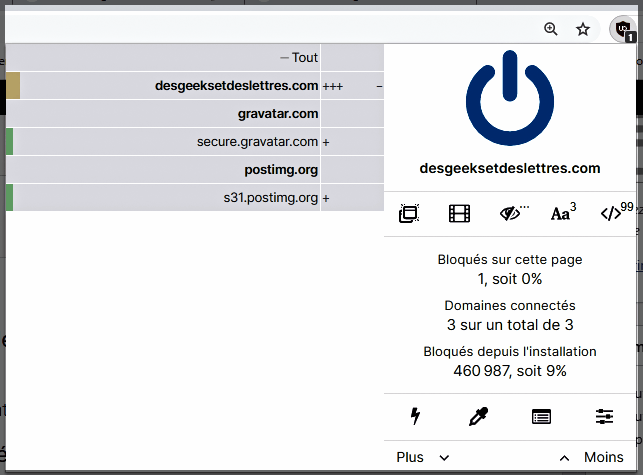Collapse options with Moins
643x475 pixels.
[x=592, y=457]
